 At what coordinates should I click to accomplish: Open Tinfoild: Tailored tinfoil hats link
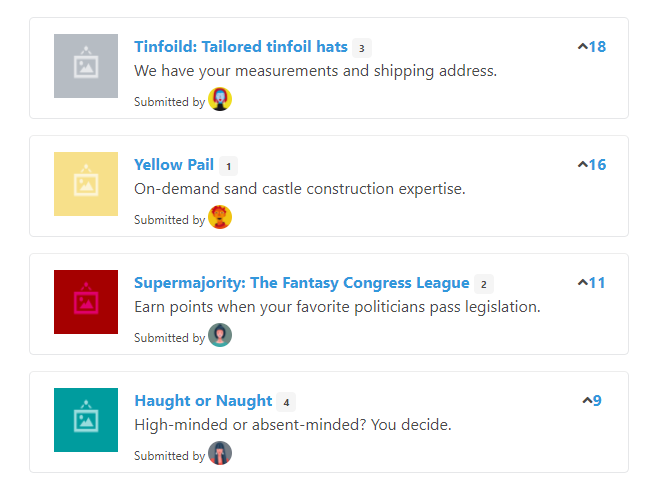(241, 46)
